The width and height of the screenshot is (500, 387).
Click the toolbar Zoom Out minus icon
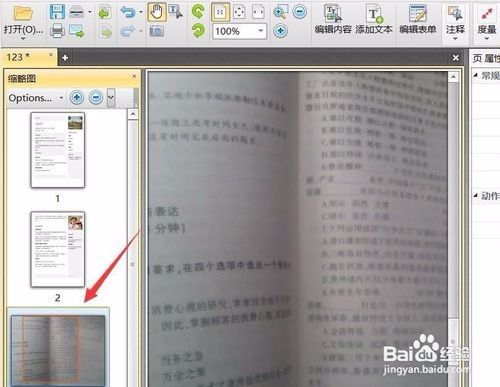coord(300,12)
